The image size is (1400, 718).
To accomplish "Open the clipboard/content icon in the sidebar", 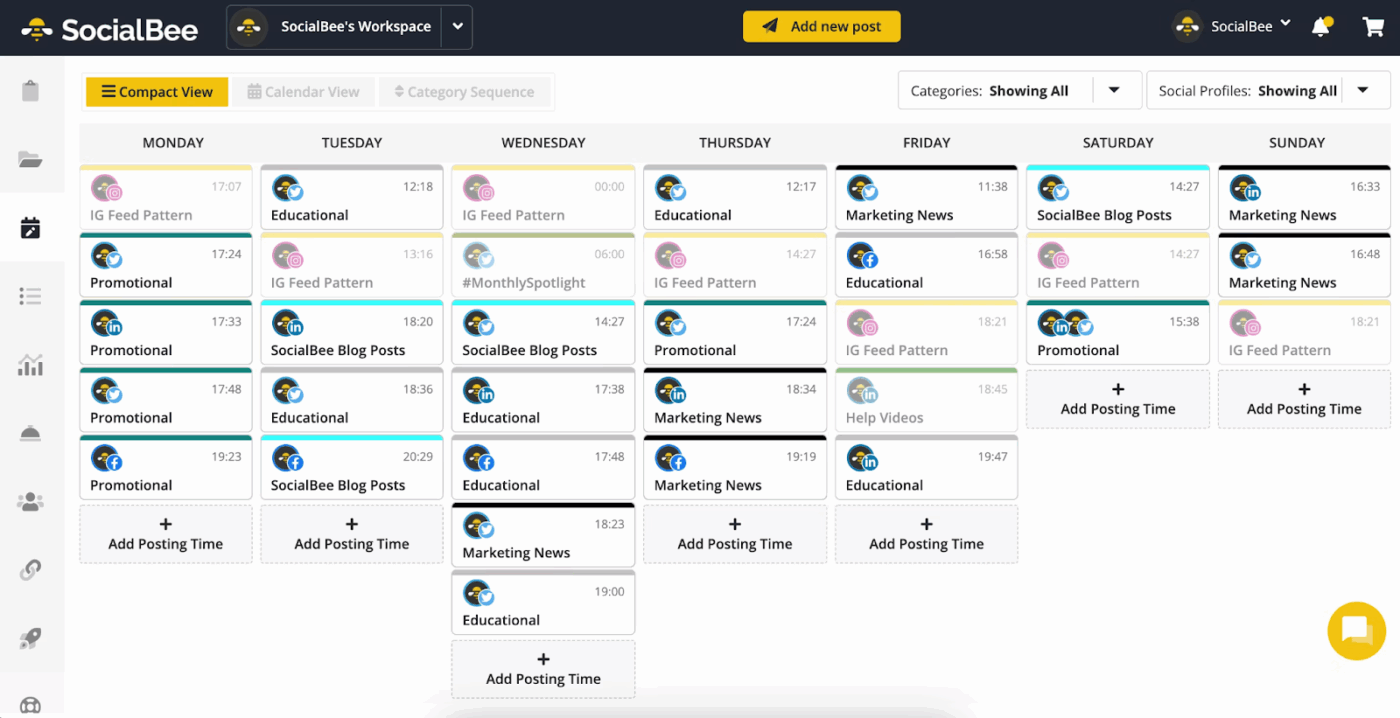I will coord(30,90).
